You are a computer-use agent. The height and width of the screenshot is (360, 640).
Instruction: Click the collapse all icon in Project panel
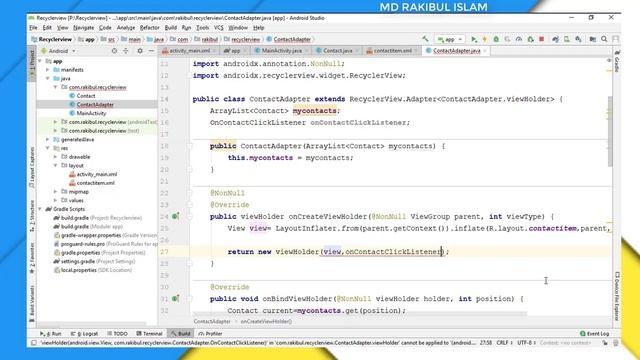point(126,51)
